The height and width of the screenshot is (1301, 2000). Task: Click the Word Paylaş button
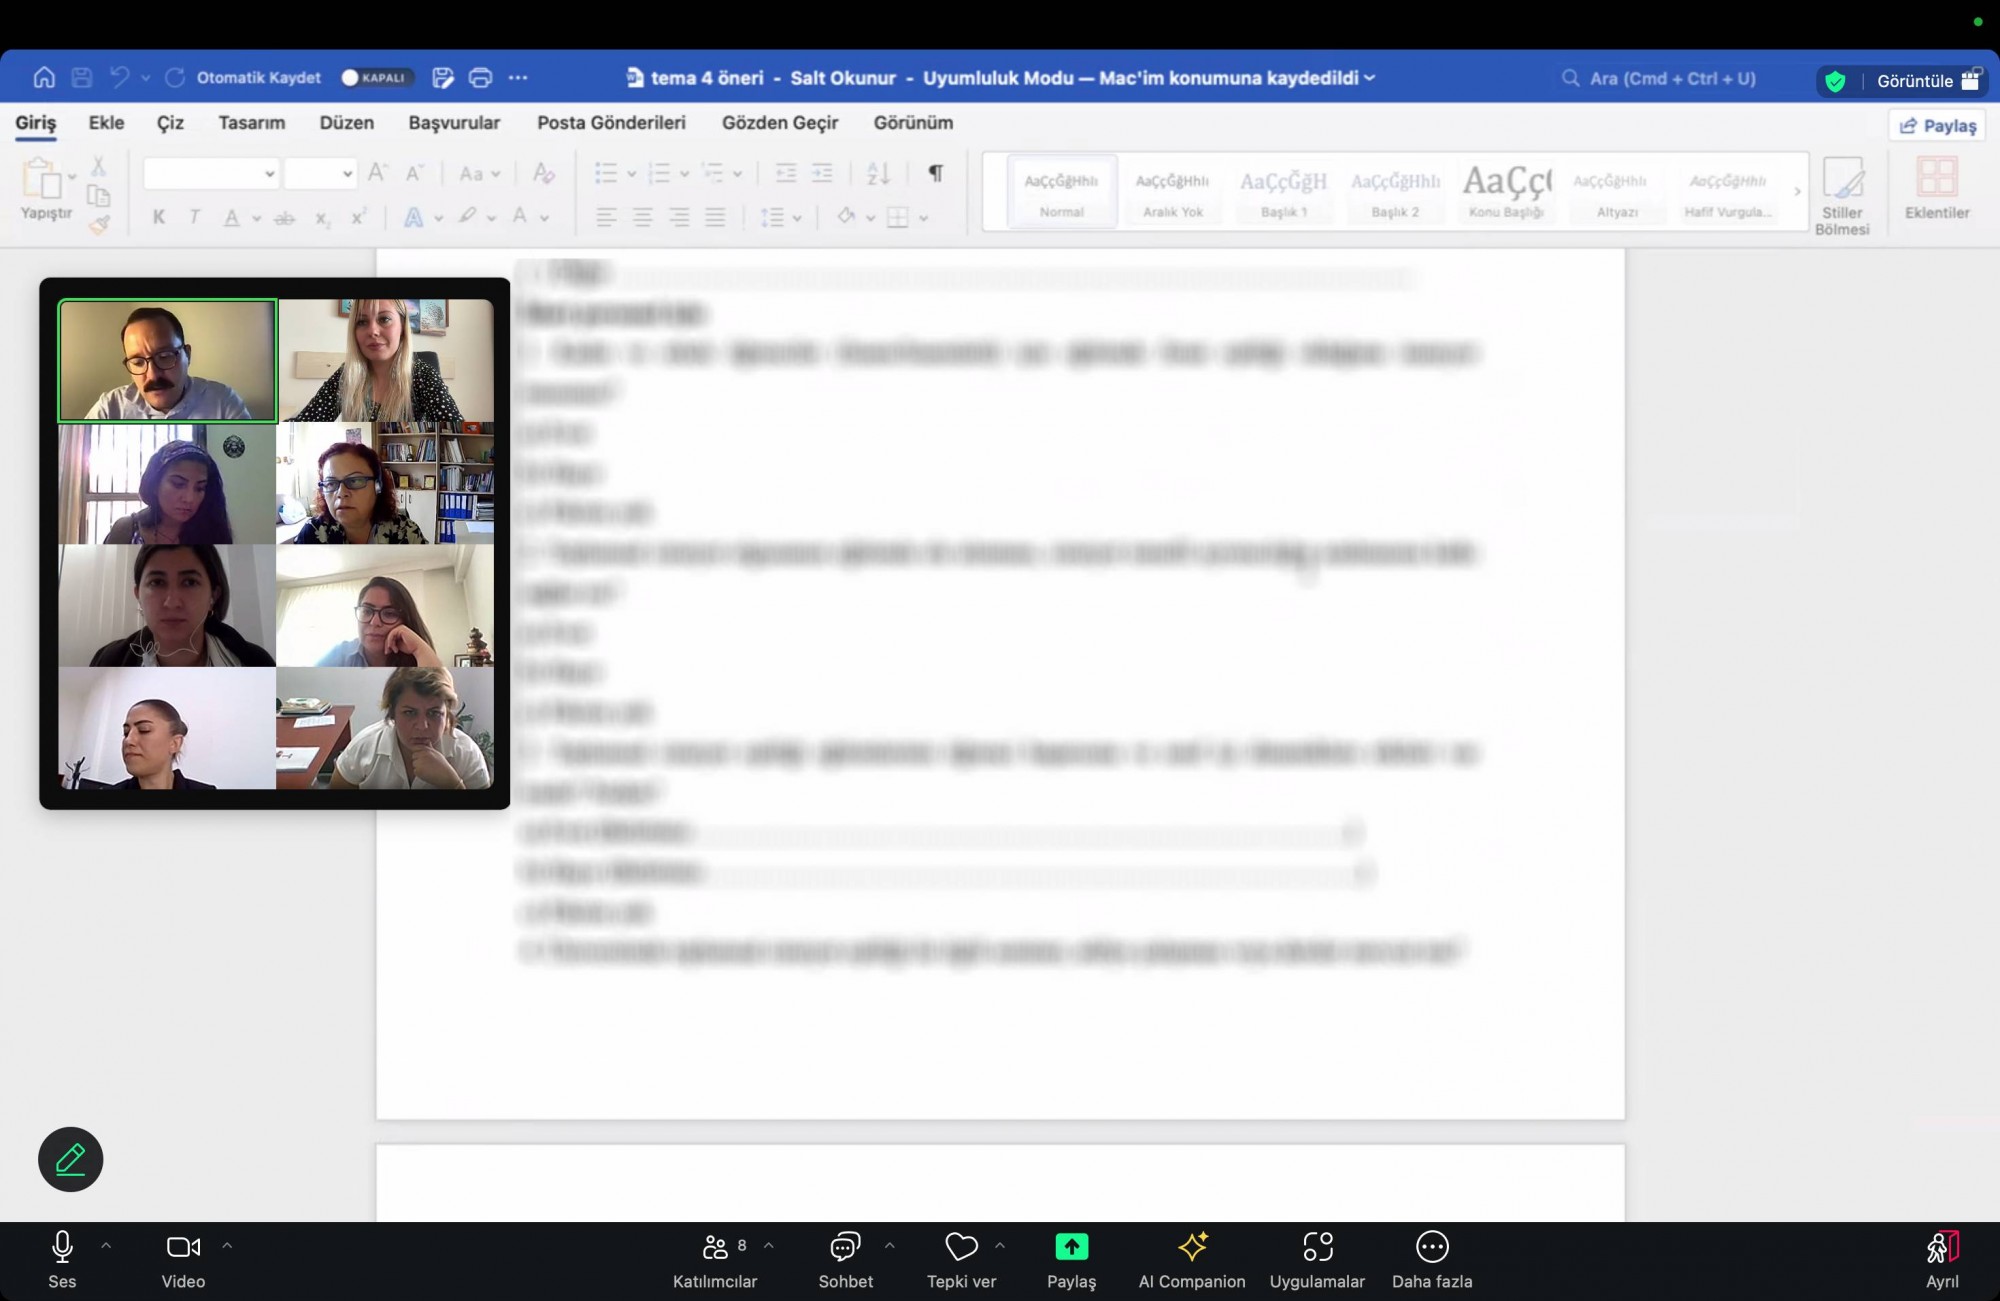(x=1937, y=126)
